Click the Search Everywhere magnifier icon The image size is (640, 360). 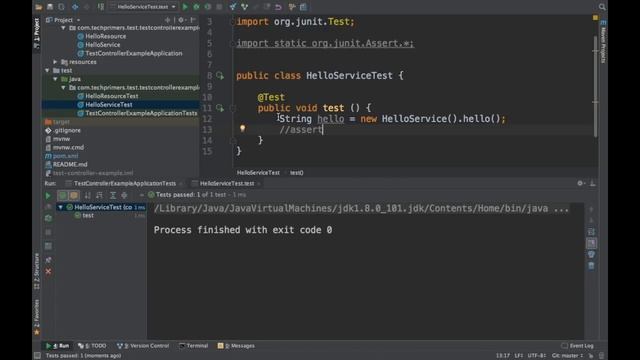(602, 7)
